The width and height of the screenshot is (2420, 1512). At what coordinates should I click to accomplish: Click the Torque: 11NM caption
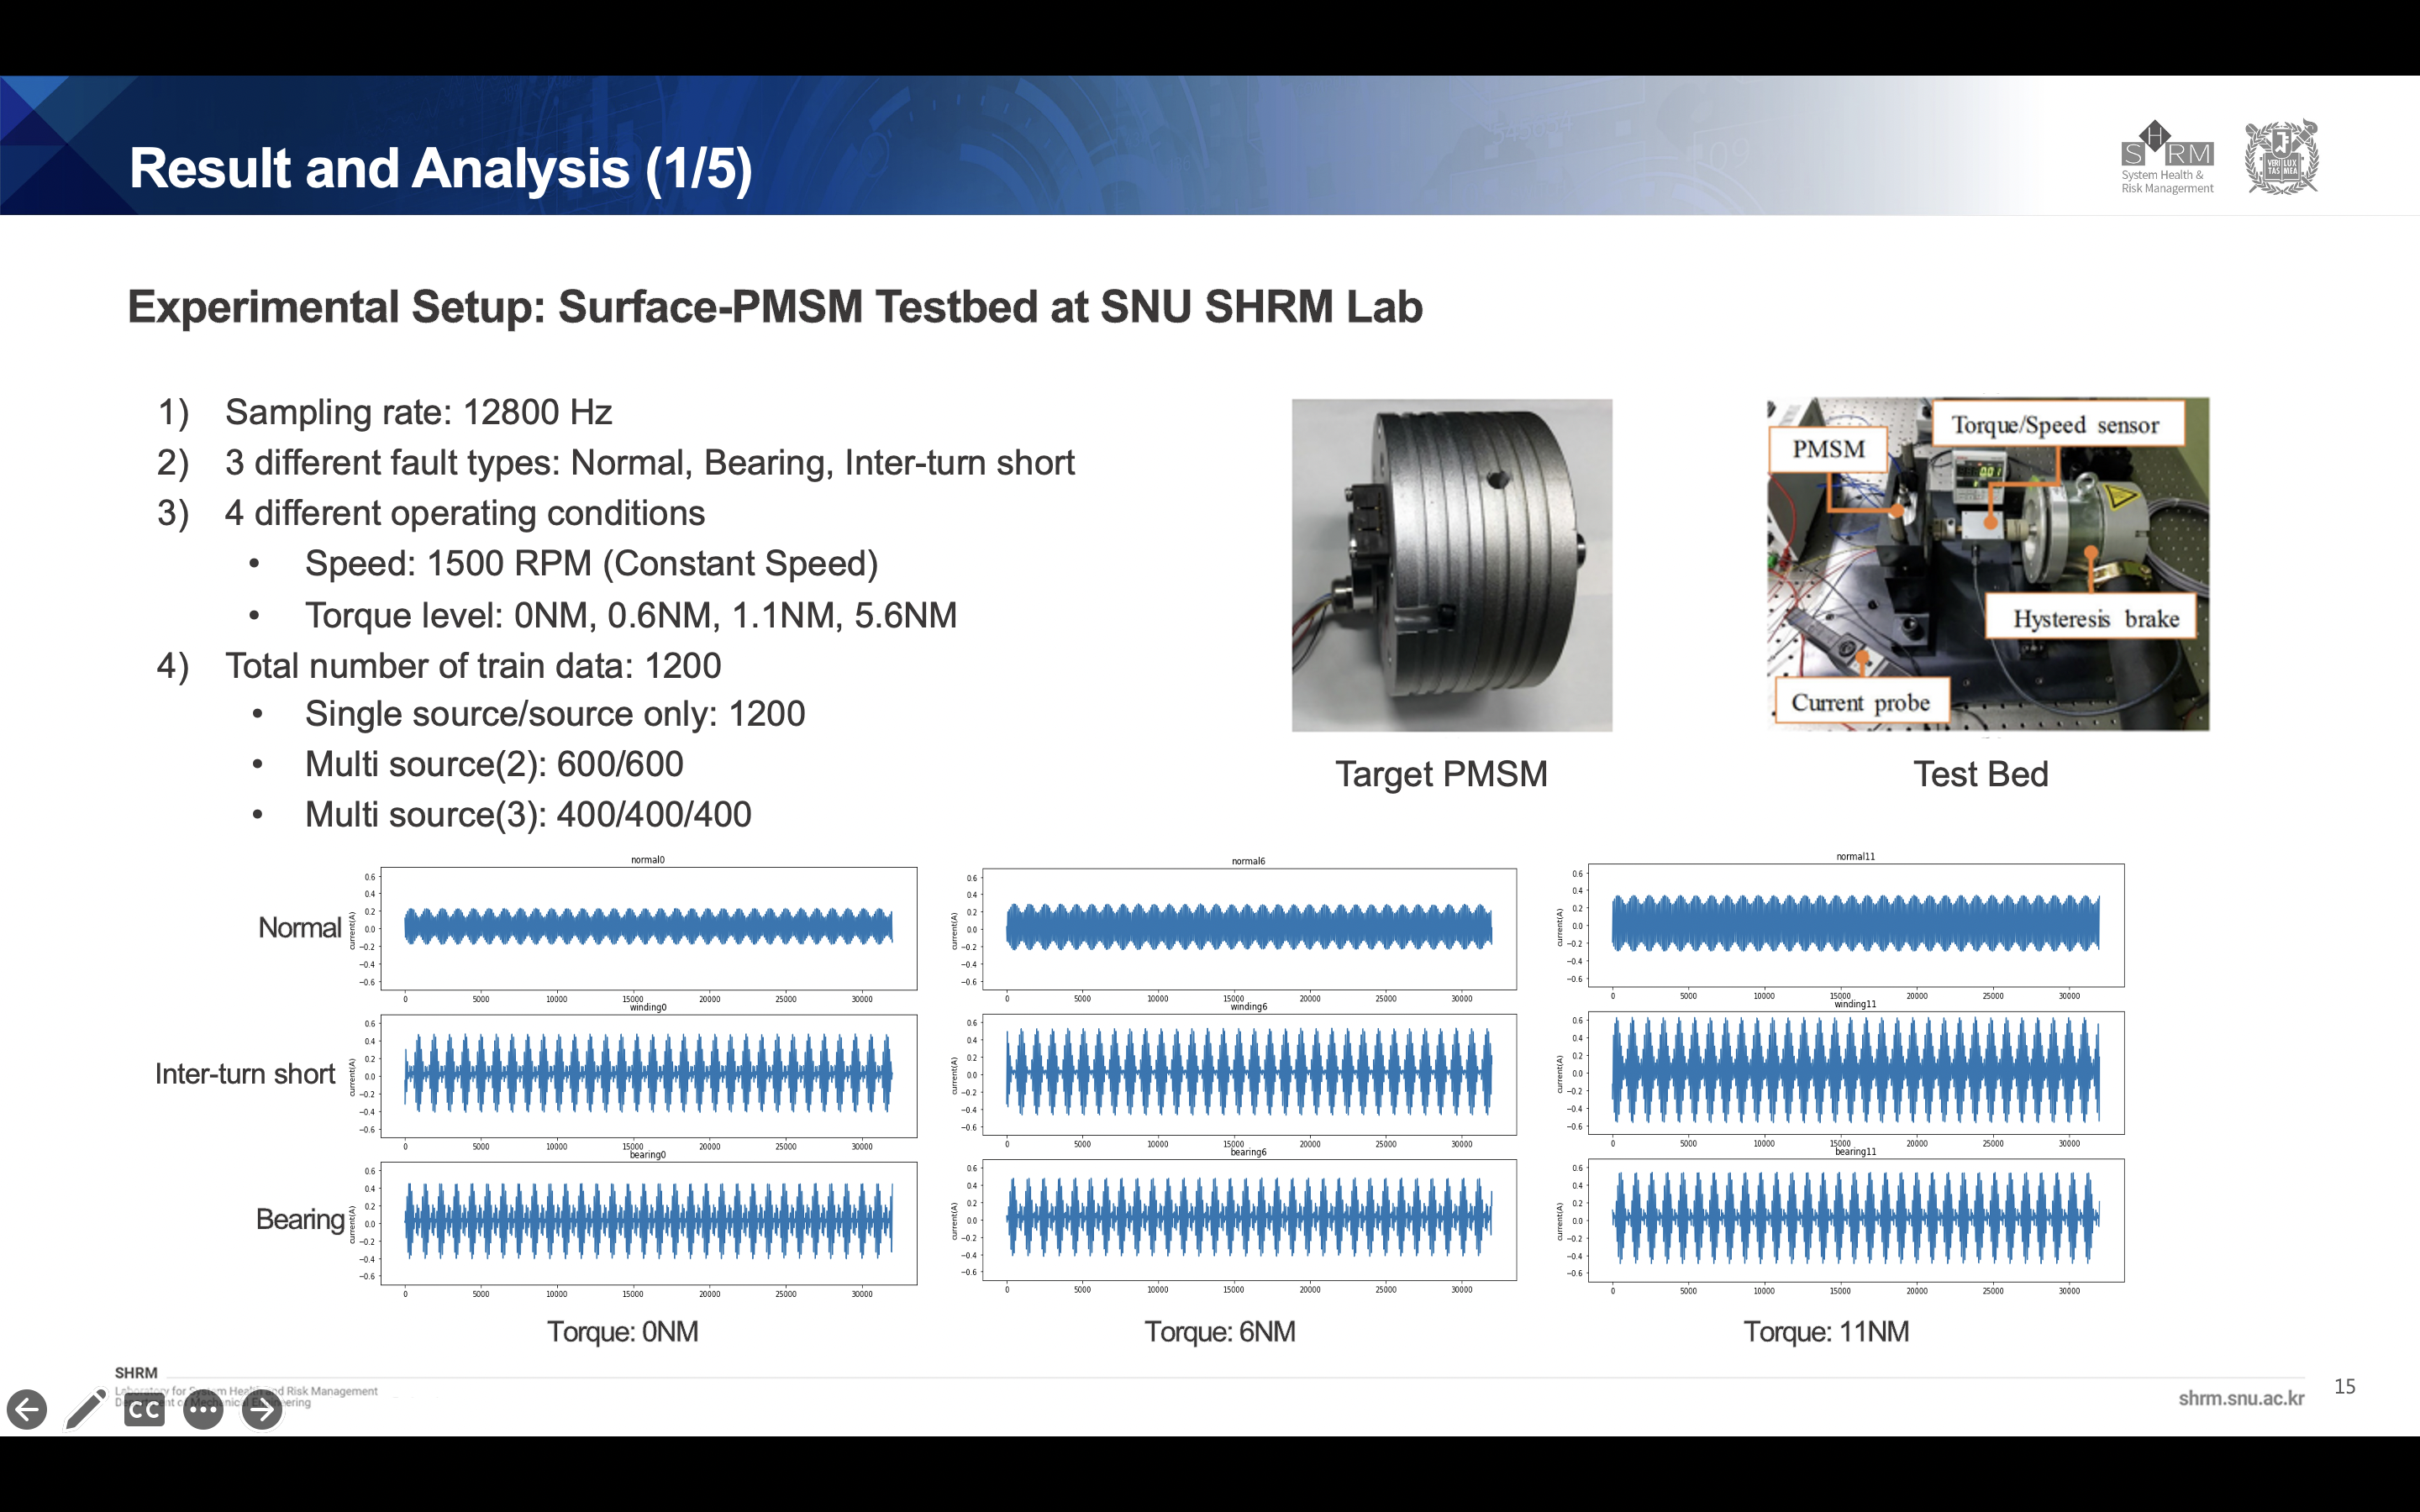[x=1826, y=1332]
